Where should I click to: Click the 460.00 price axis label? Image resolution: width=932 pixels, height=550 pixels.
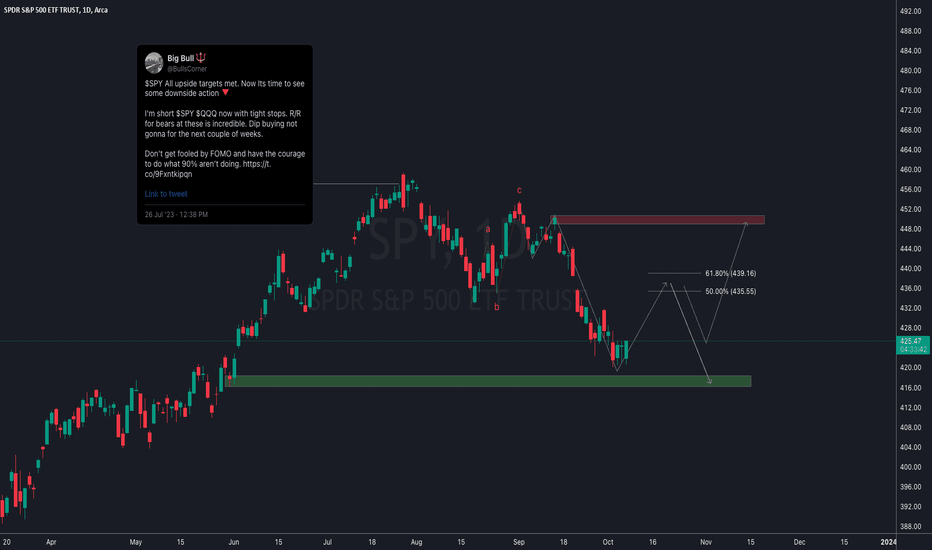pyautogui.click(x=910, y=170)
